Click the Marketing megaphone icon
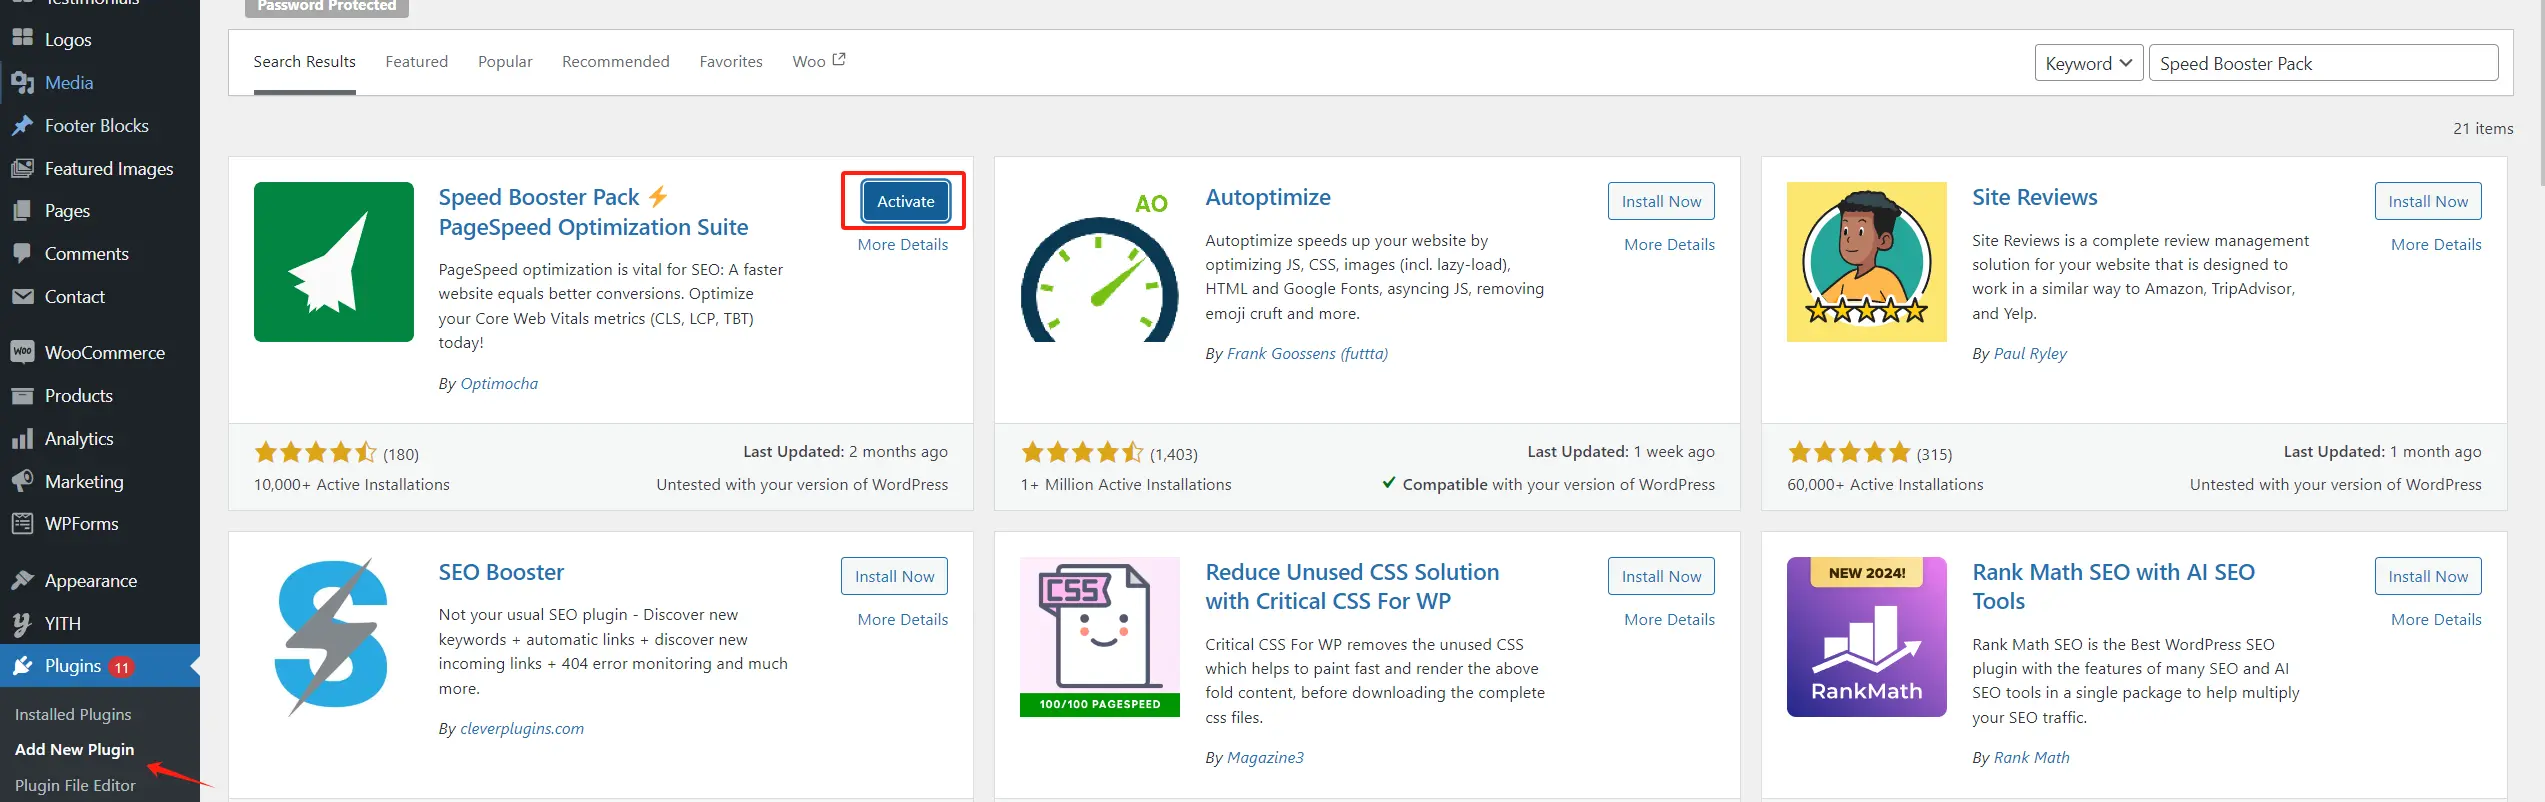 (22, 481)
